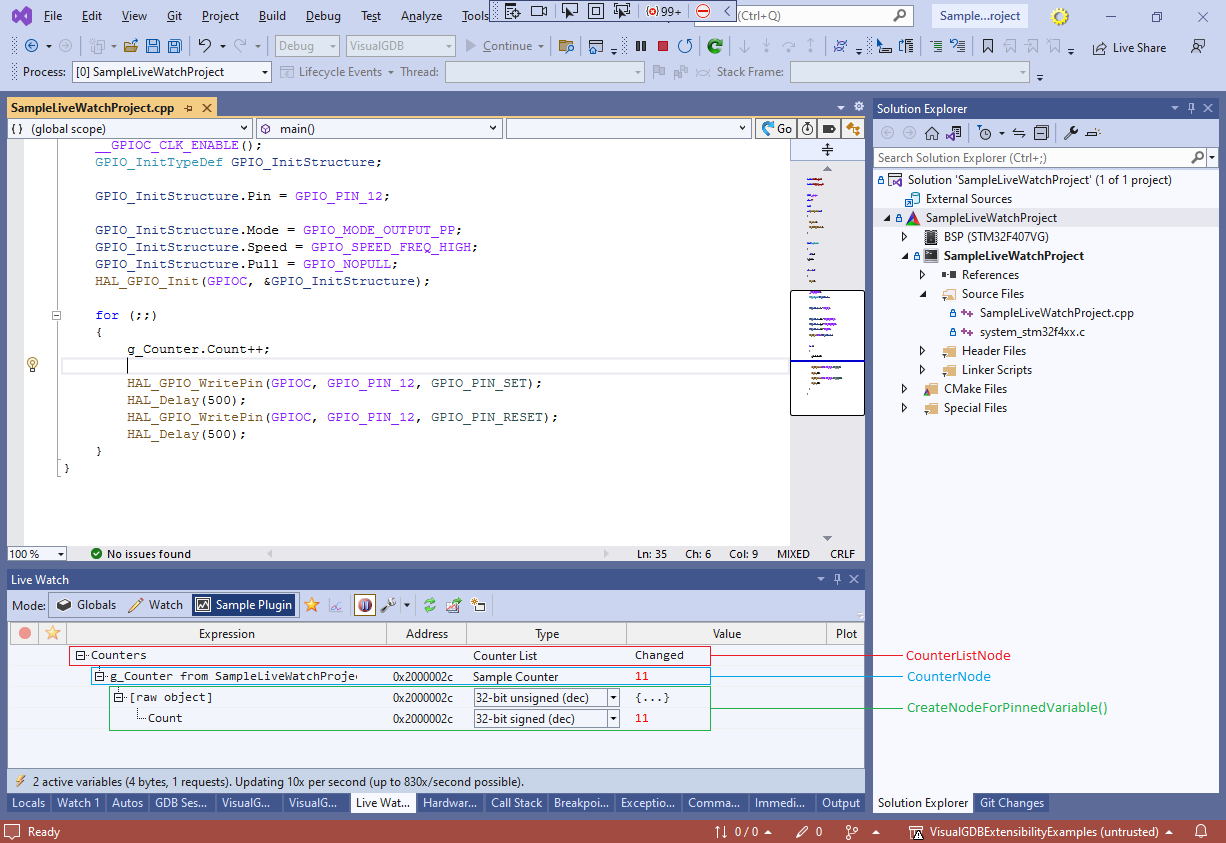The height and width of the screenshot is (843, 1226).
Task: Toggle the star favorites column header in Live Watch
Action: click(x=53, y=633)
